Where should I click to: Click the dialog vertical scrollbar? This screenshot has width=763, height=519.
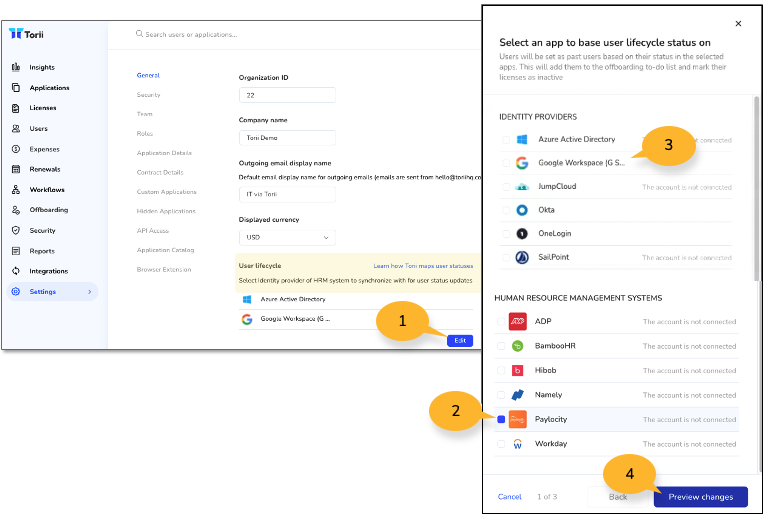click(x=757, y=189)
